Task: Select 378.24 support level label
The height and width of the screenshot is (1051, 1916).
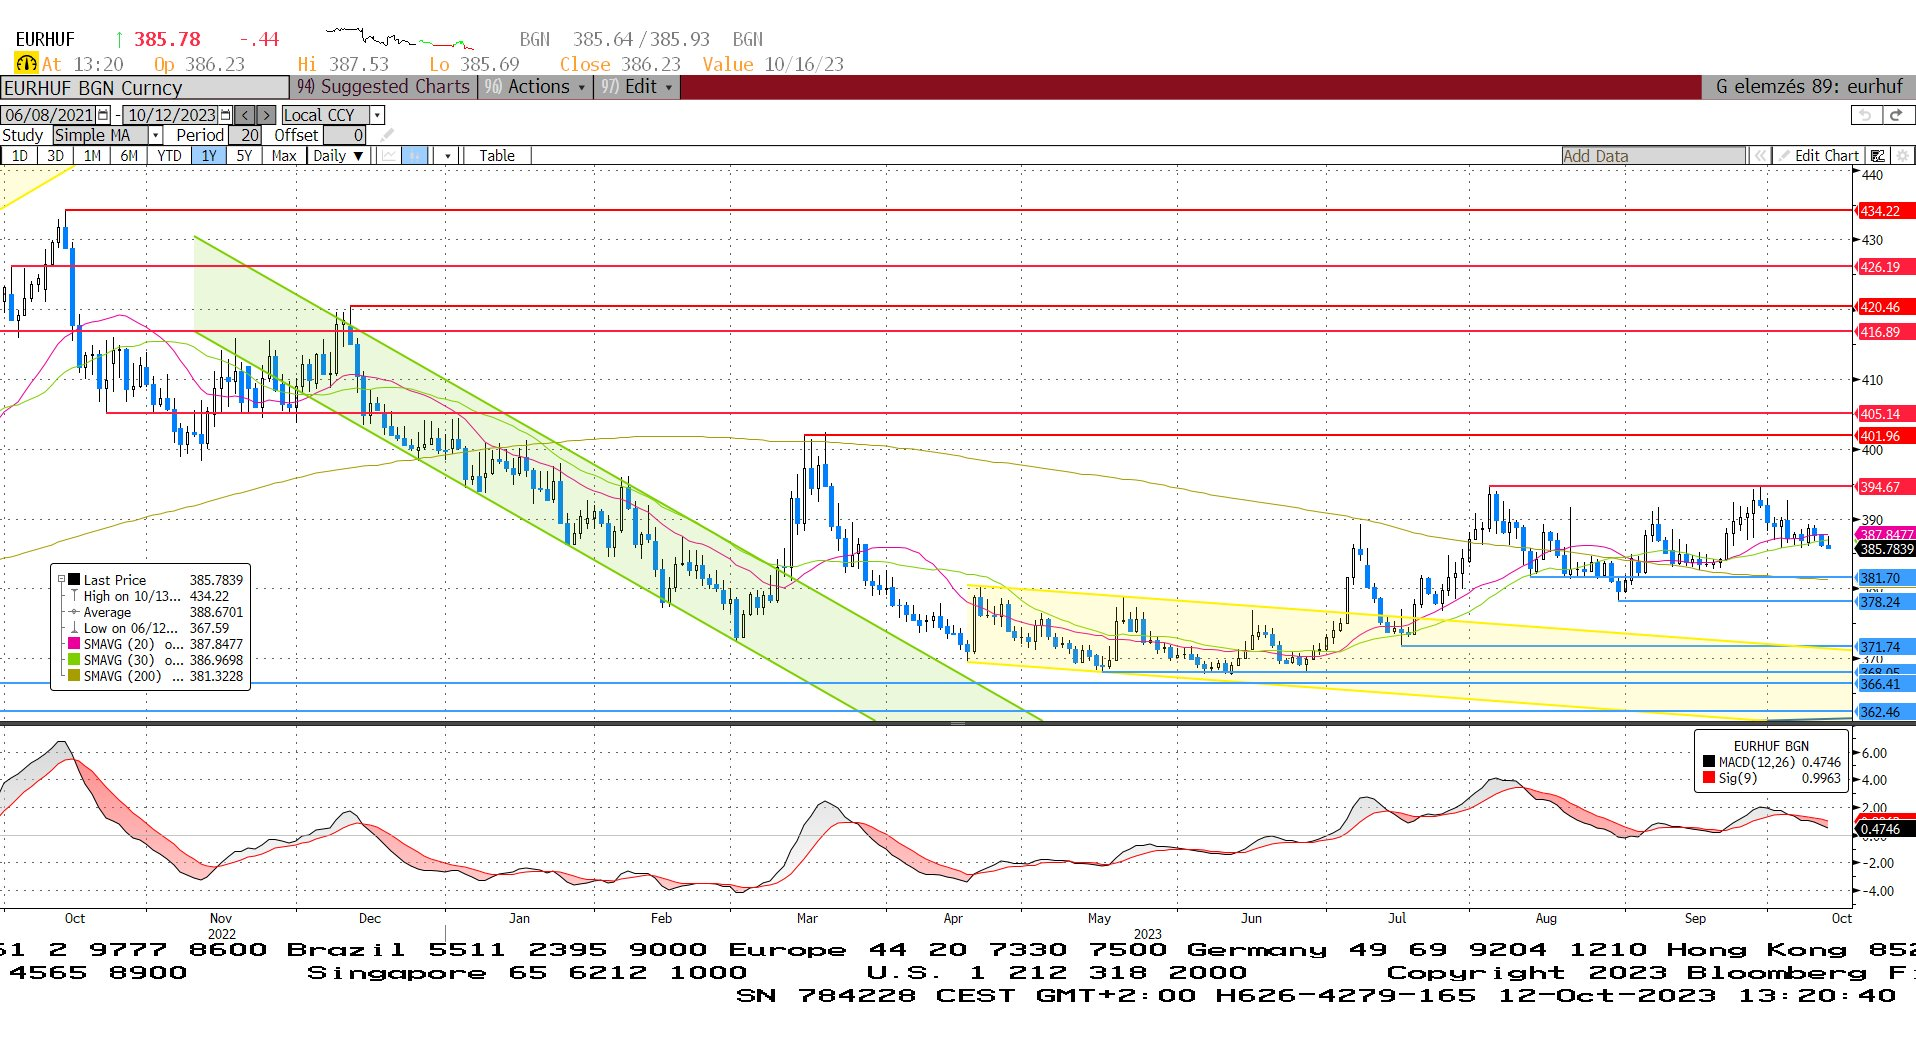Action: 1885,602
